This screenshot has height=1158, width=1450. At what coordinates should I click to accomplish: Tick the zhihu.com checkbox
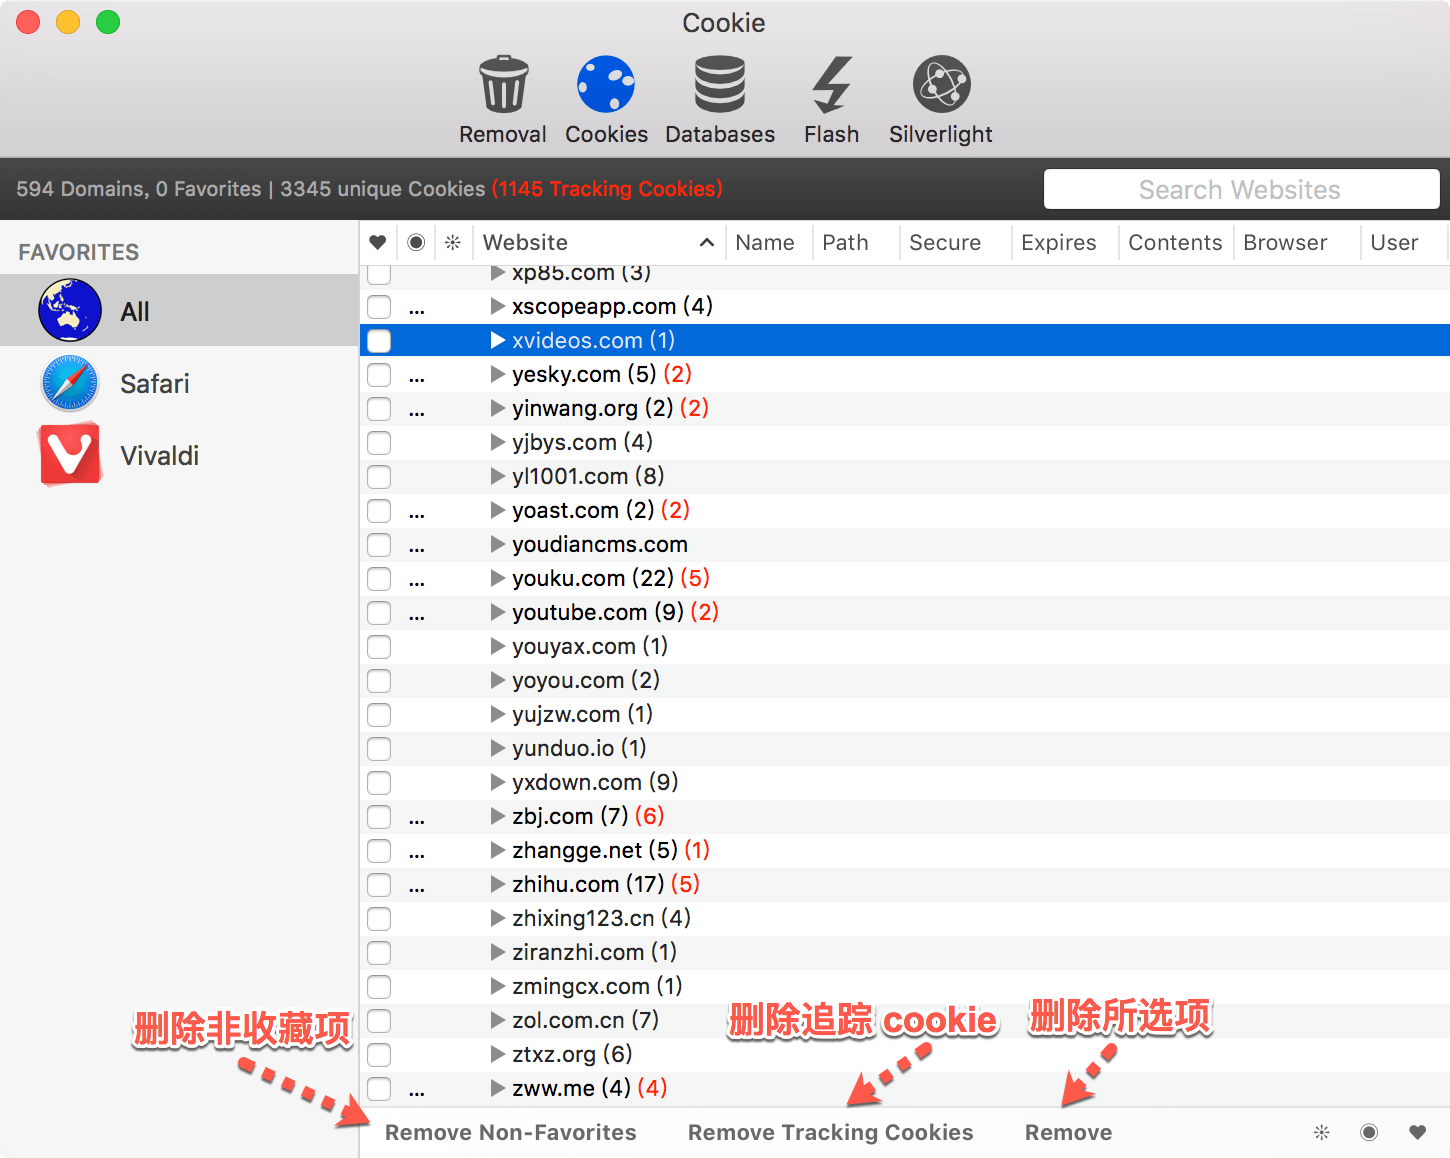coord(379,884)
